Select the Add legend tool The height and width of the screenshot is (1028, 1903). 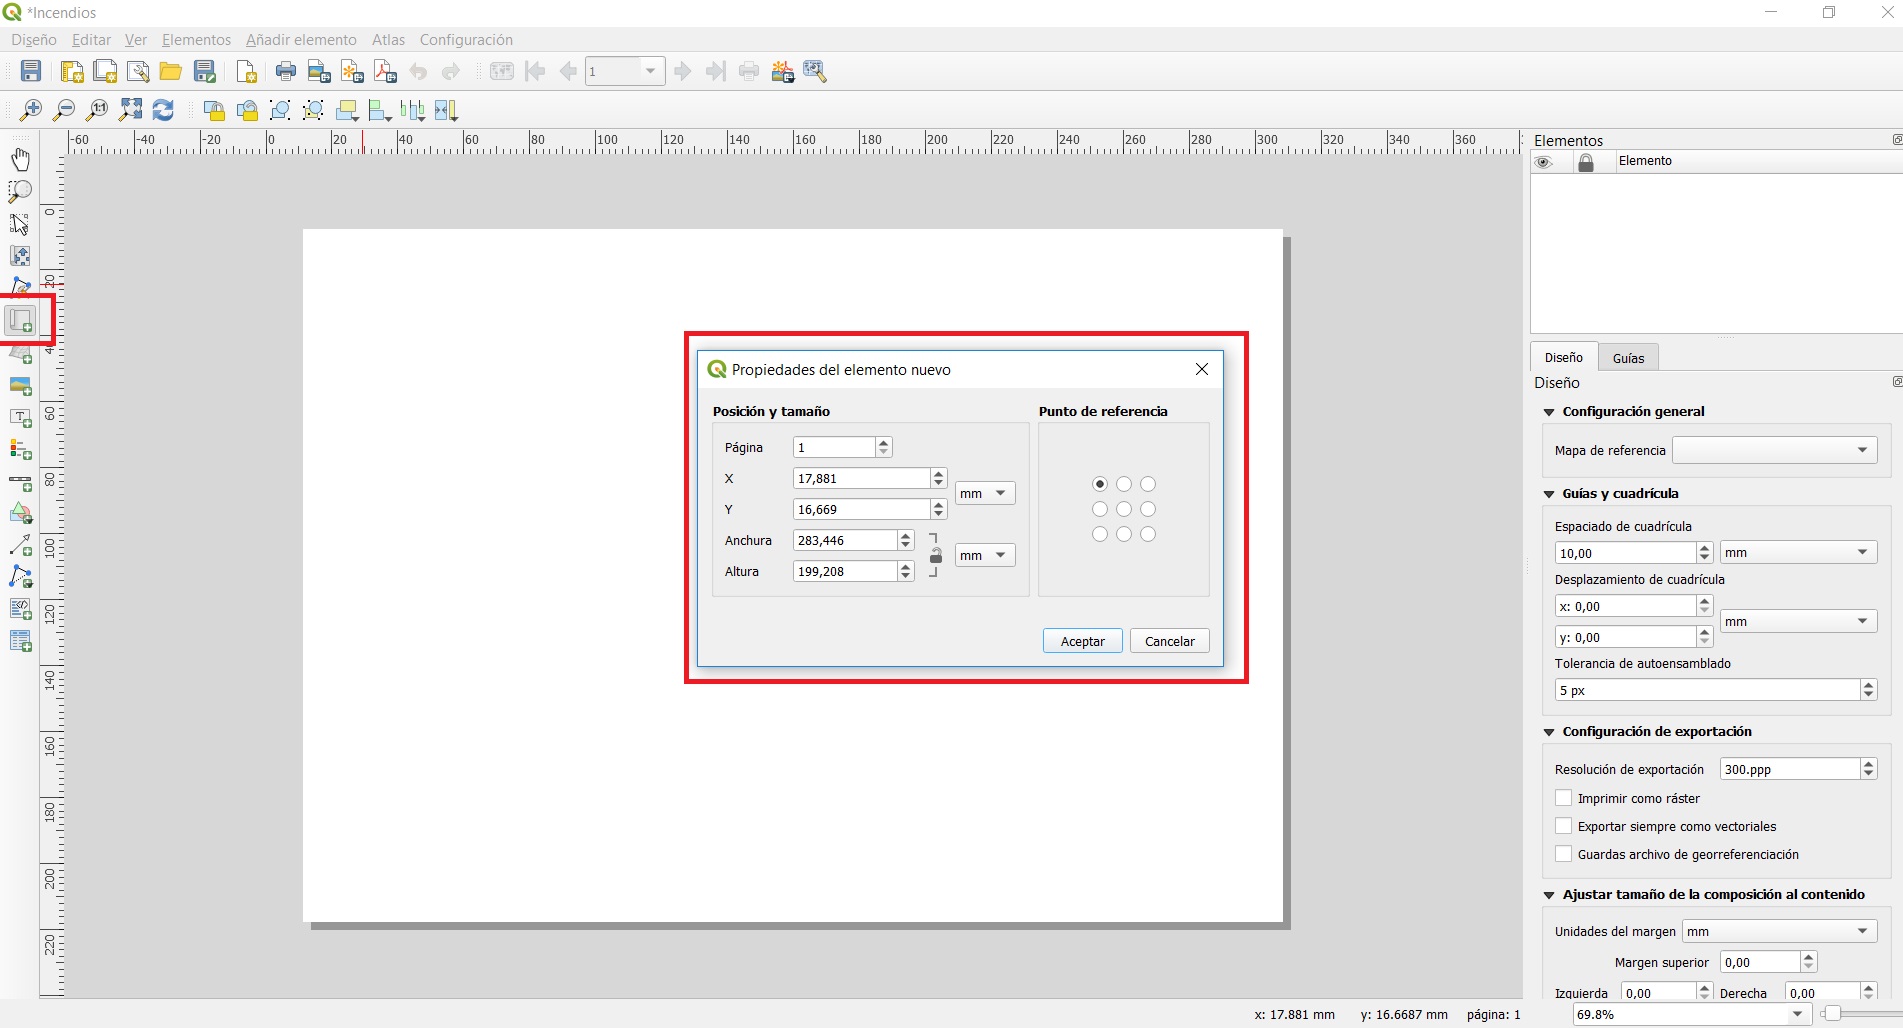[x=20, y=450]
